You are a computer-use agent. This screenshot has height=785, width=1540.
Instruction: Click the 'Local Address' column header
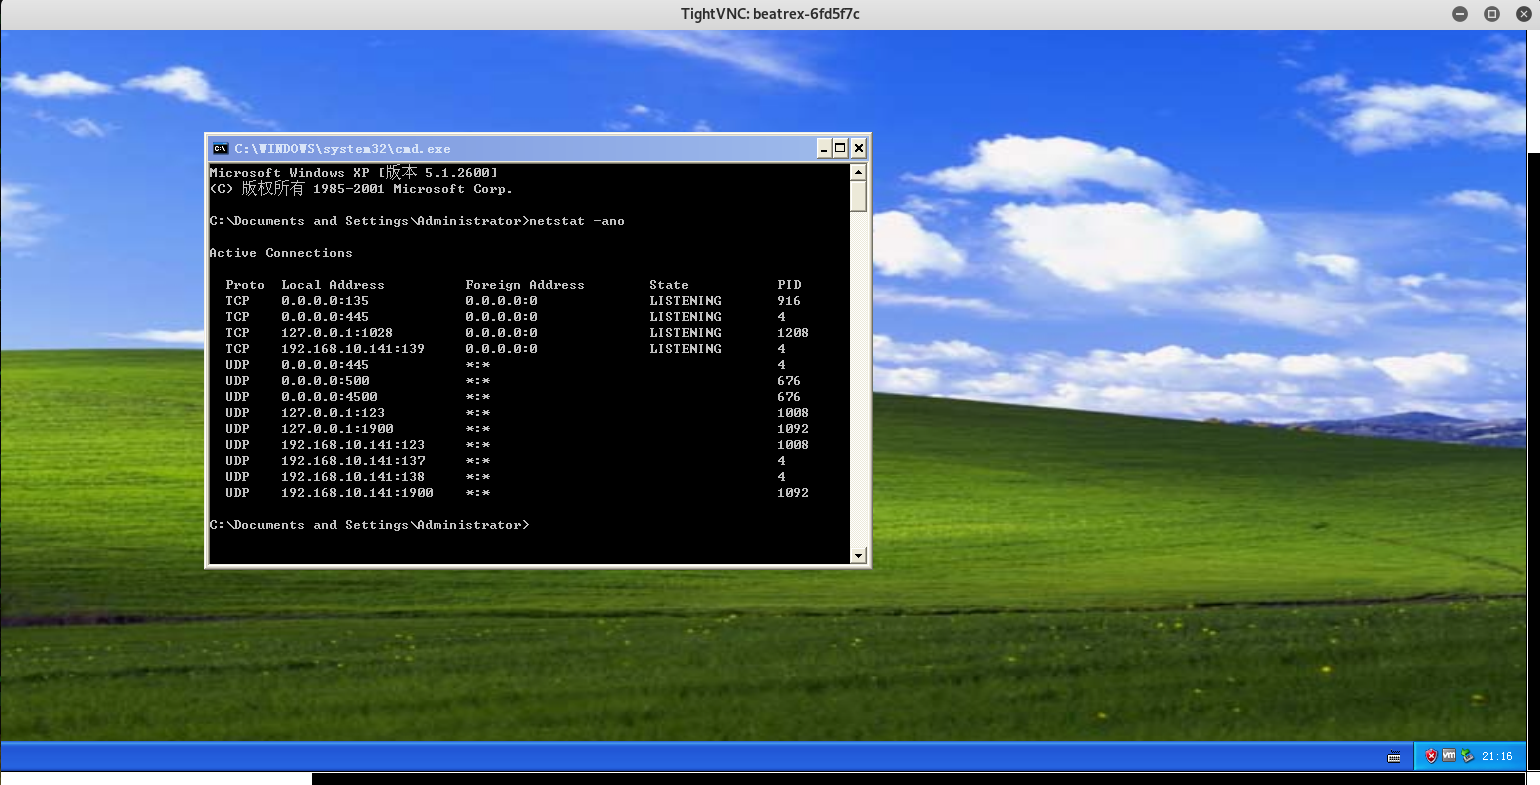(x=333, y=285)
